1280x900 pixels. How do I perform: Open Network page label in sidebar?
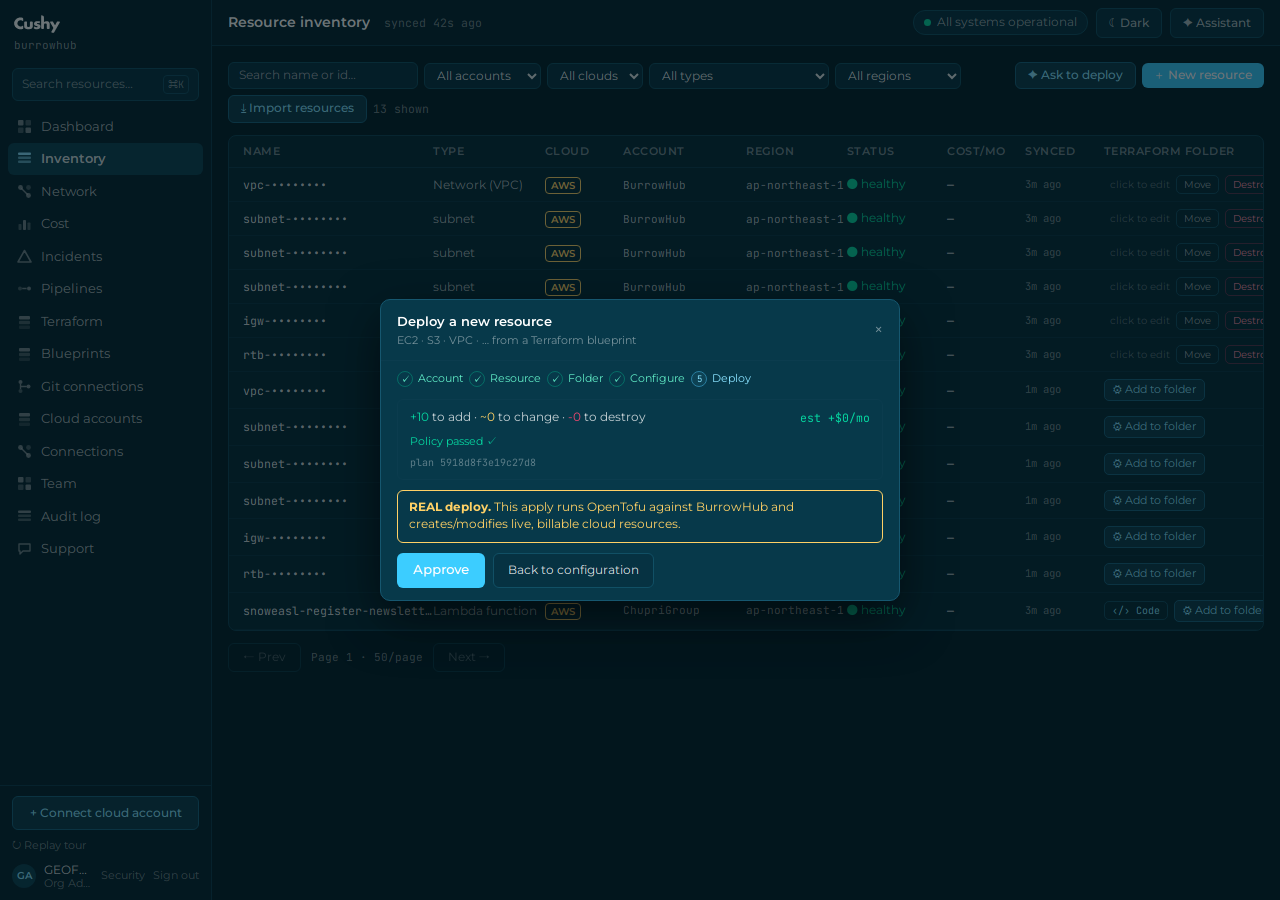pyautogui.click(x=69, y=191)
